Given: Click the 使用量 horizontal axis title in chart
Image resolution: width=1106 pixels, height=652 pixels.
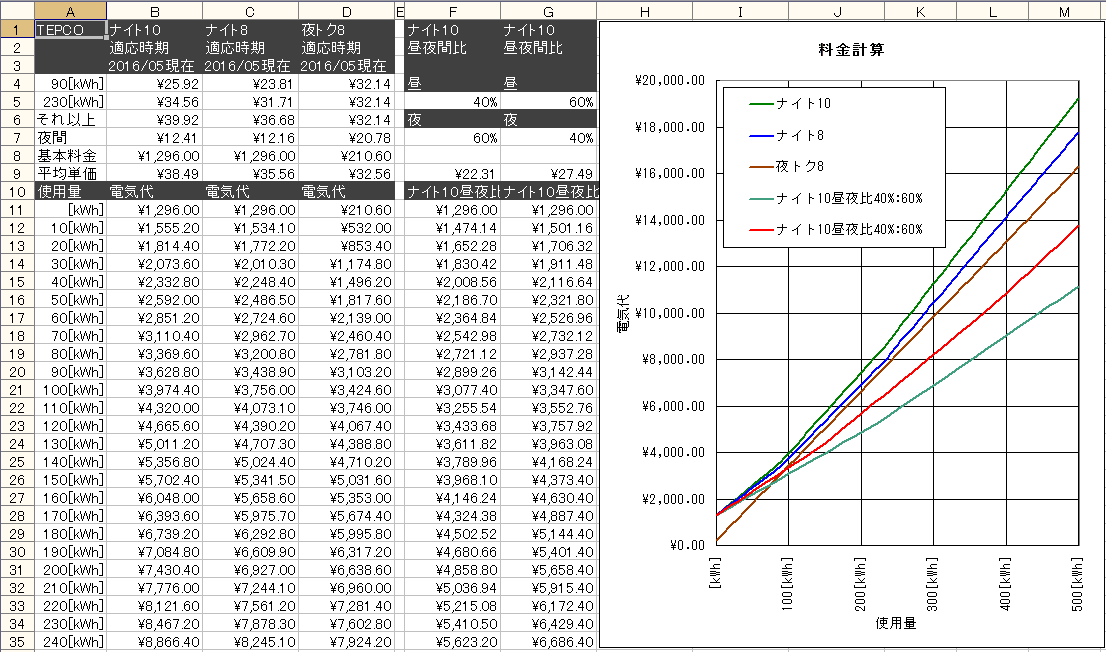Looking at the screenshot, I should [x=896, y=623].
